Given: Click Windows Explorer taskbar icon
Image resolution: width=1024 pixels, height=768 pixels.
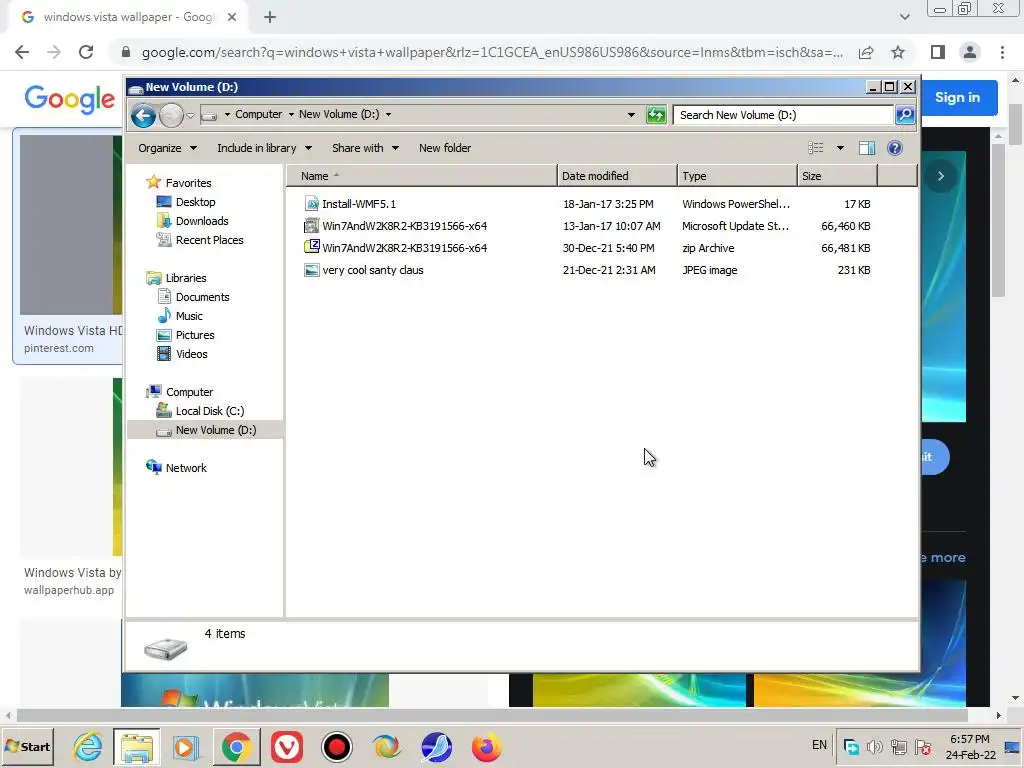Looking at the screenshot, I should (x=136, y=746).
